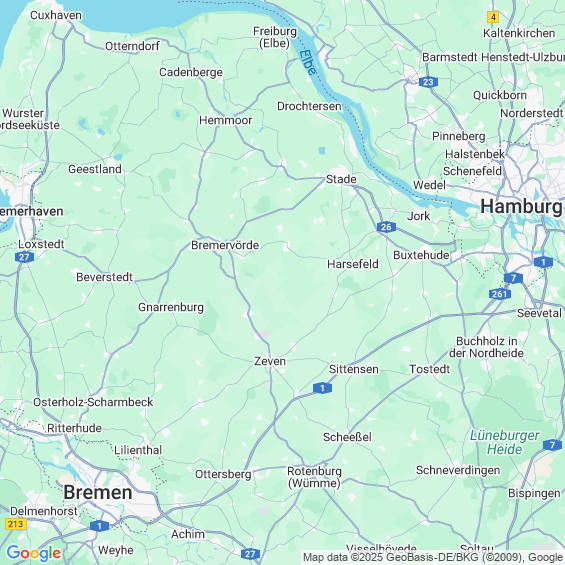This screenshot has width=565, height=565.
Task: Click the yellow 213 road shield near Delmenhorst
Action: [15, 524]
